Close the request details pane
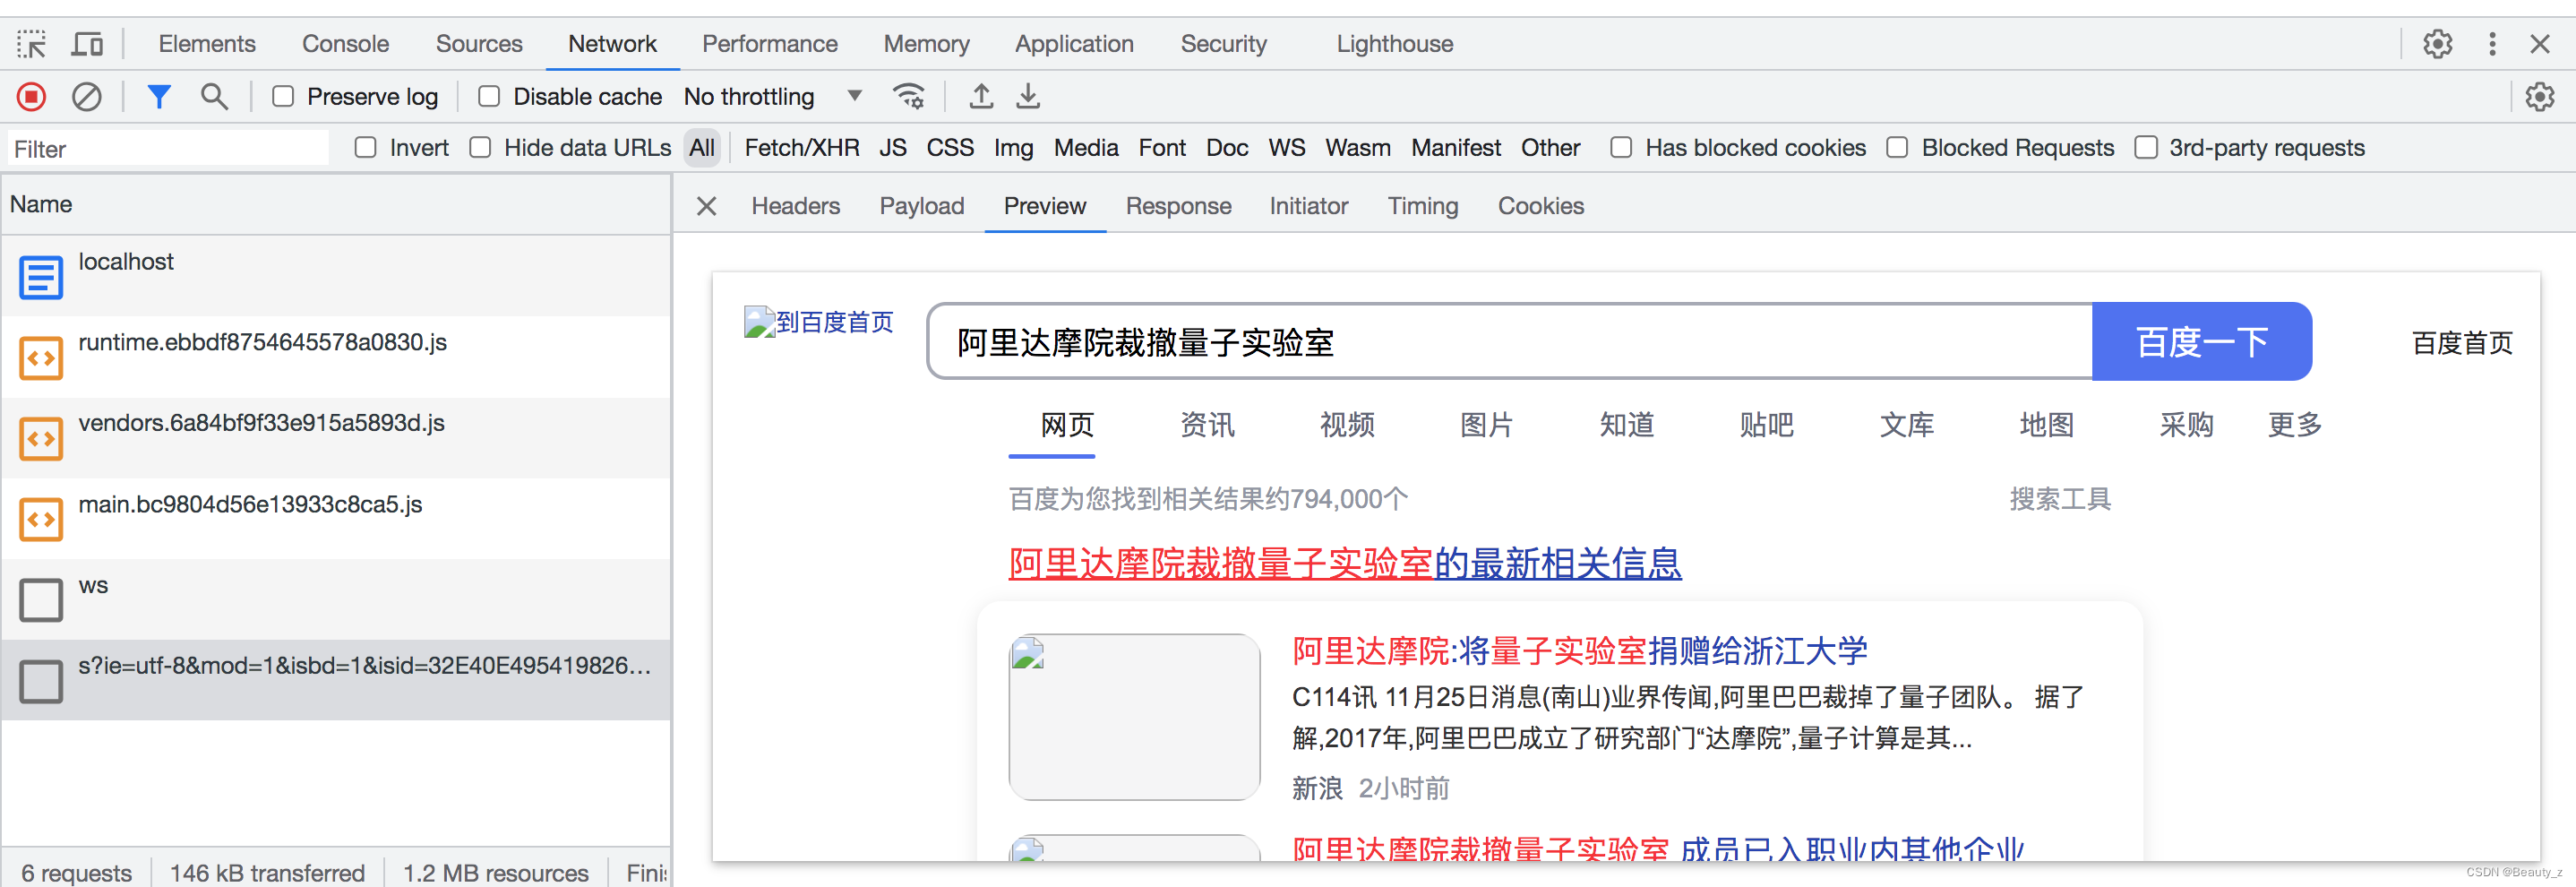 pos(706,206)
